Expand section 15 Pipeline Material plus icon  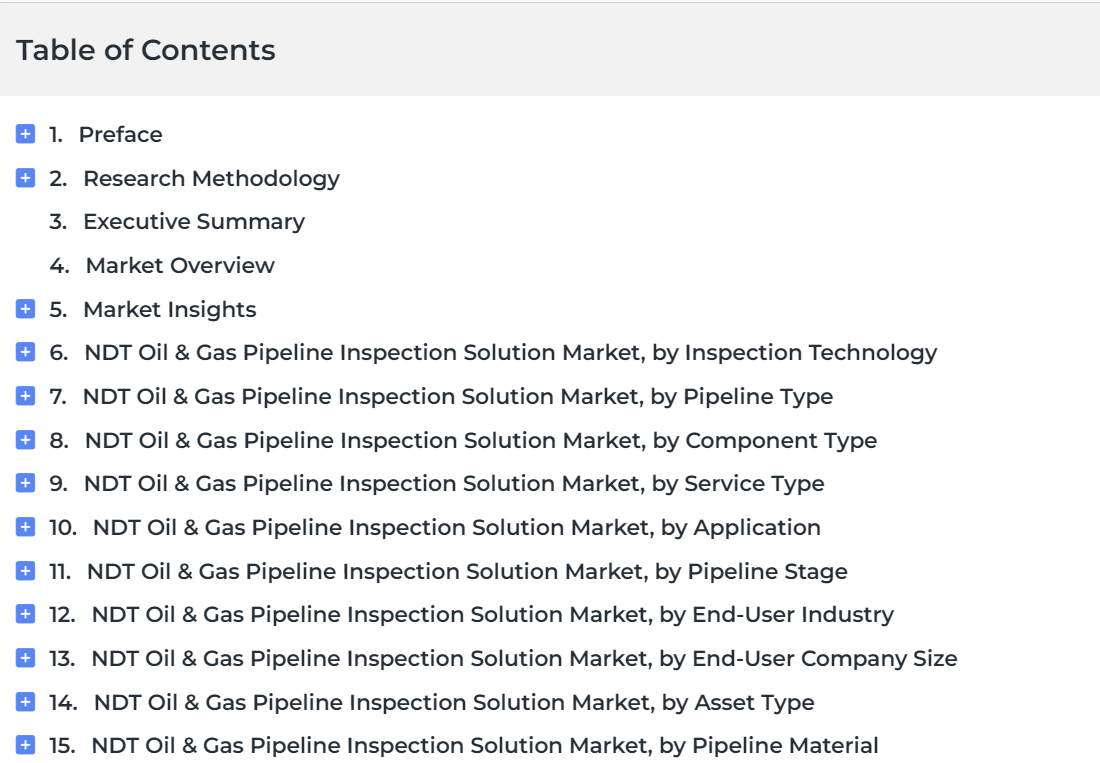pyautogui.click(x=25, y=745)
